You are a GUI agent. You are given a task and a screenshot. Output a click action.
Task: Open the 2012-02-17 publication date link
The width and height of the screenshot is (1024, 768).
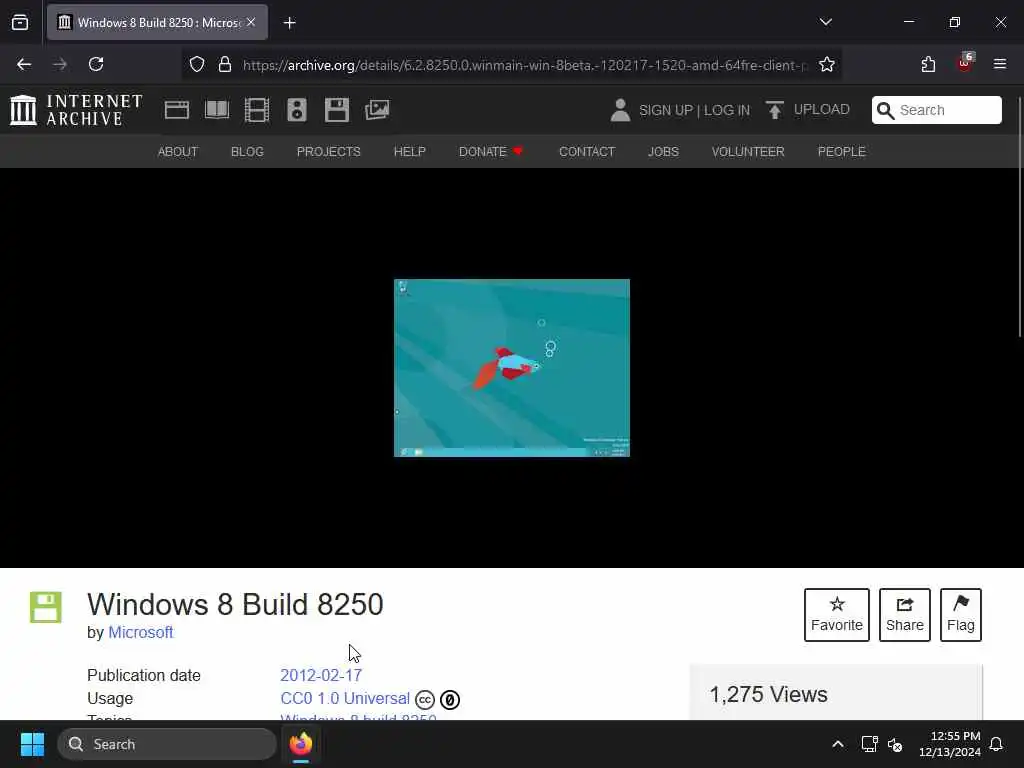click(321, 675)
